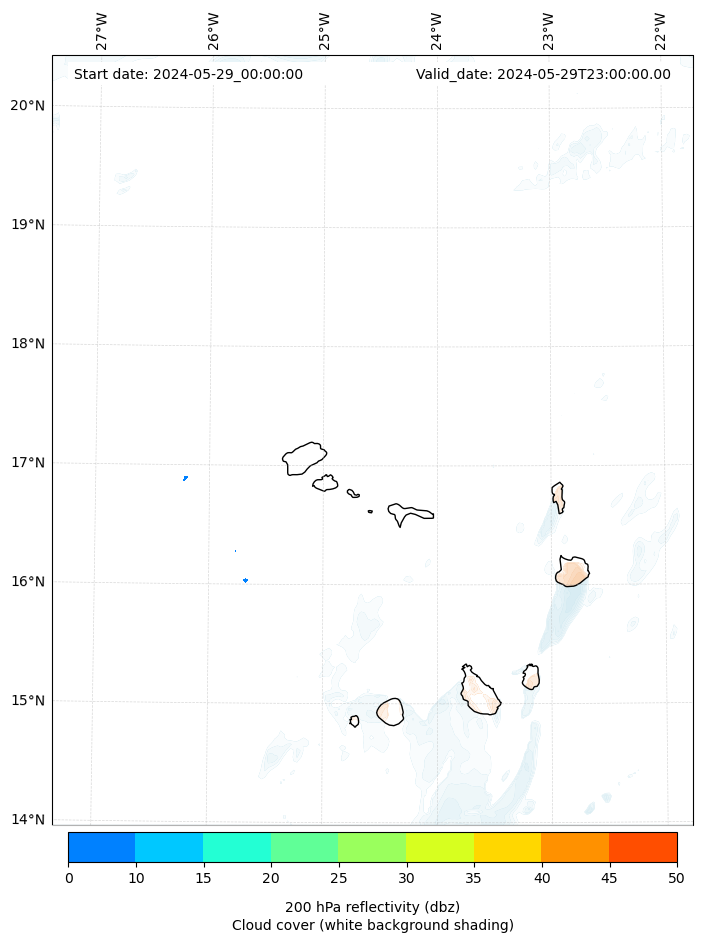703x942 pixels.
Task: Click the dark blue 0–10 dBZ colorbar segment
Action: point(101,847)
